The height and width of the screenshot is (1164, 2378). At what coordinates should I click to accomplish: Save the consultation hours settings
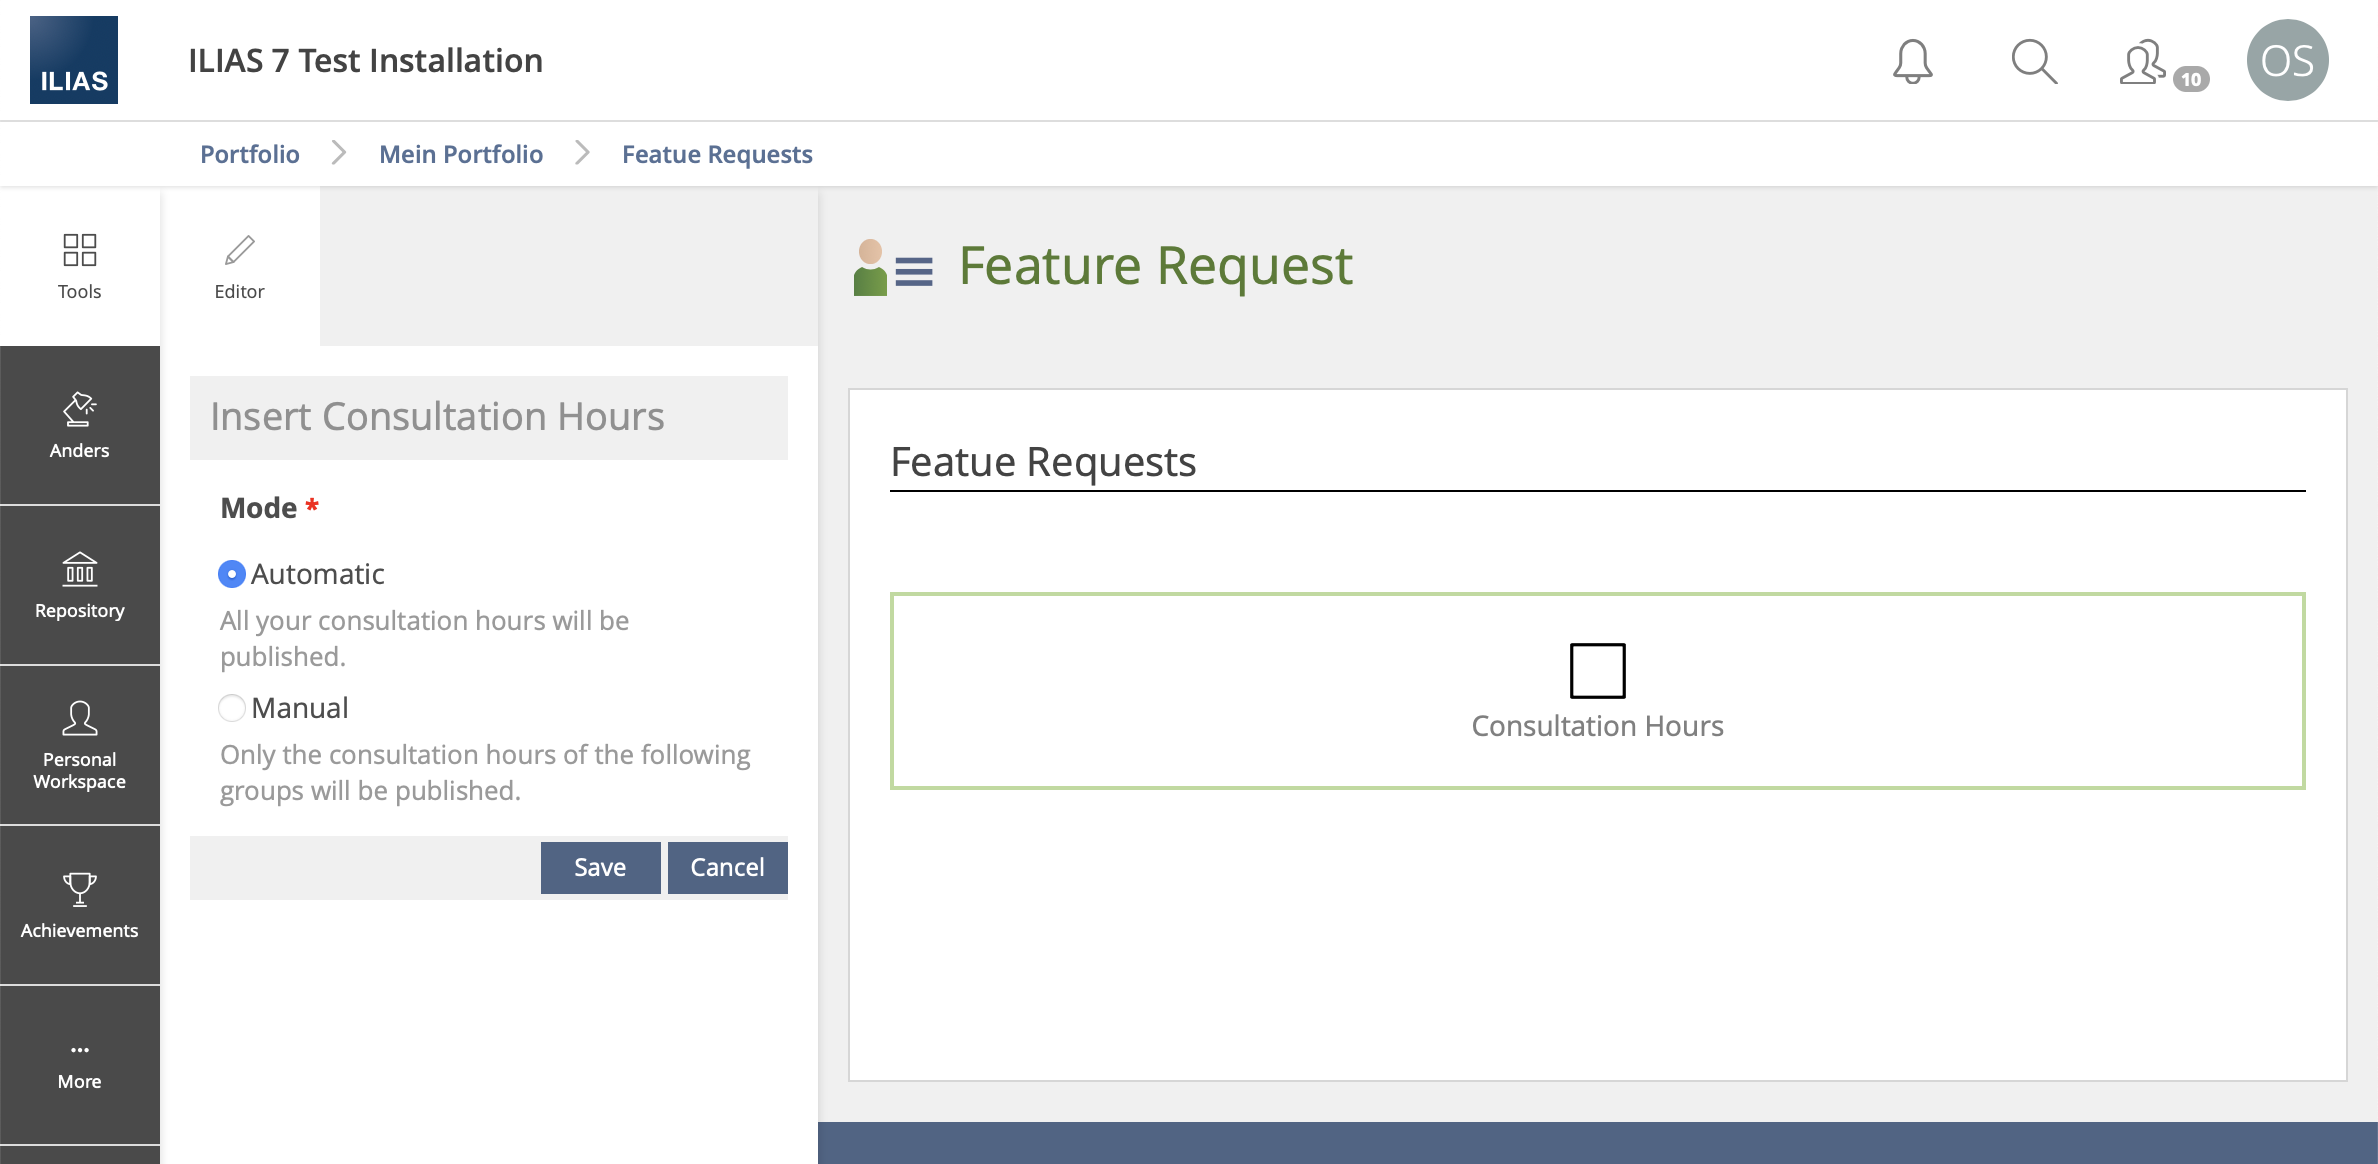click(600, 867)
